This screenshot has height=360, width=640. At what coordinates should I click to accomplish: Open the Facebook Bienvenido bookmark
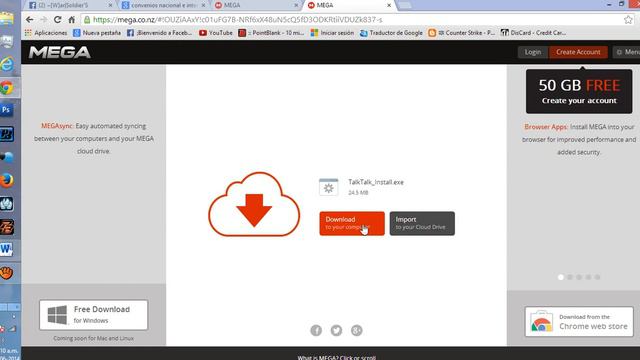(159, 33)
